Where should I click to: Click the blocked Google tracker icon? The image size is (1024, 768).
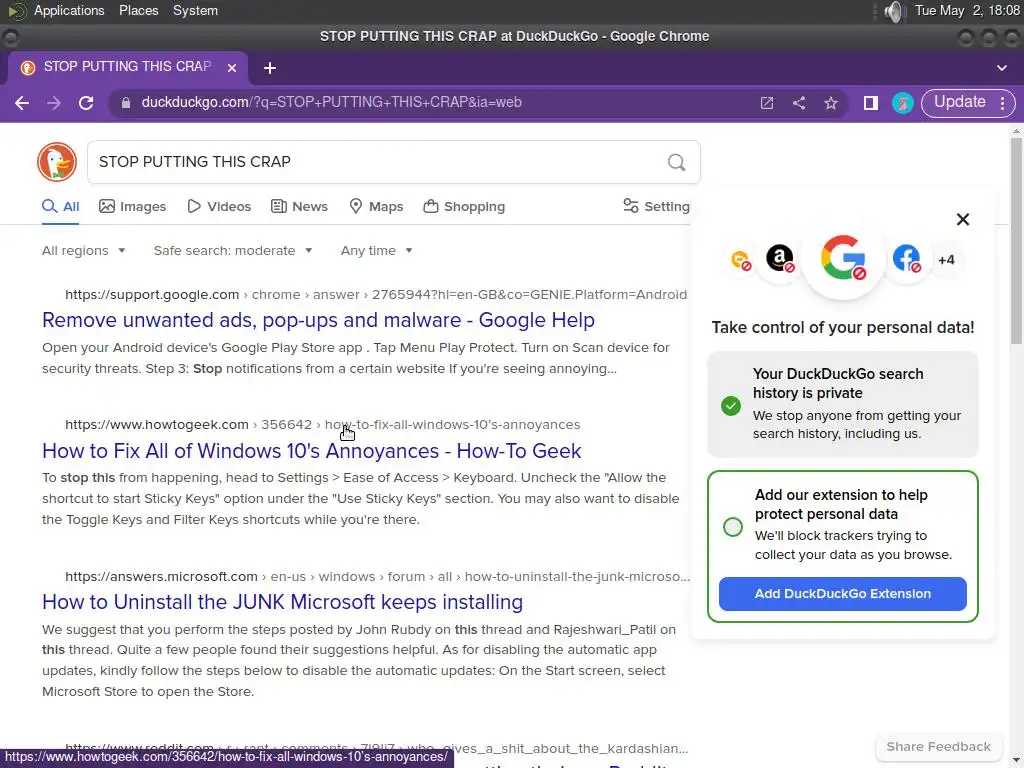[843, 258]
